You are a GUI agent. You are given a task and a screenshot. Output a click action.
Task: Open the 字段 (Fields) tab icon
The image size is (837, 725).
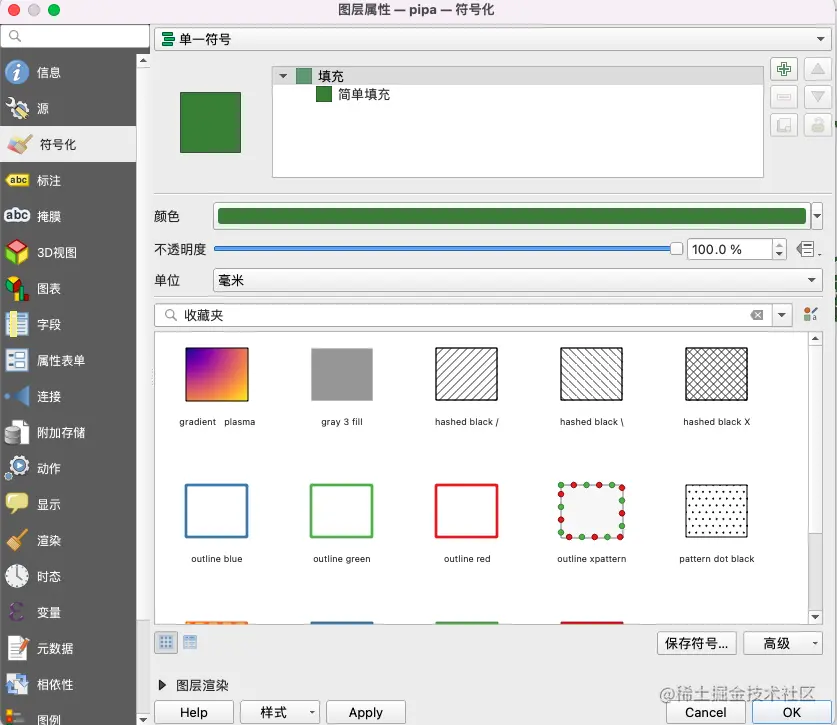pos(17,324)
